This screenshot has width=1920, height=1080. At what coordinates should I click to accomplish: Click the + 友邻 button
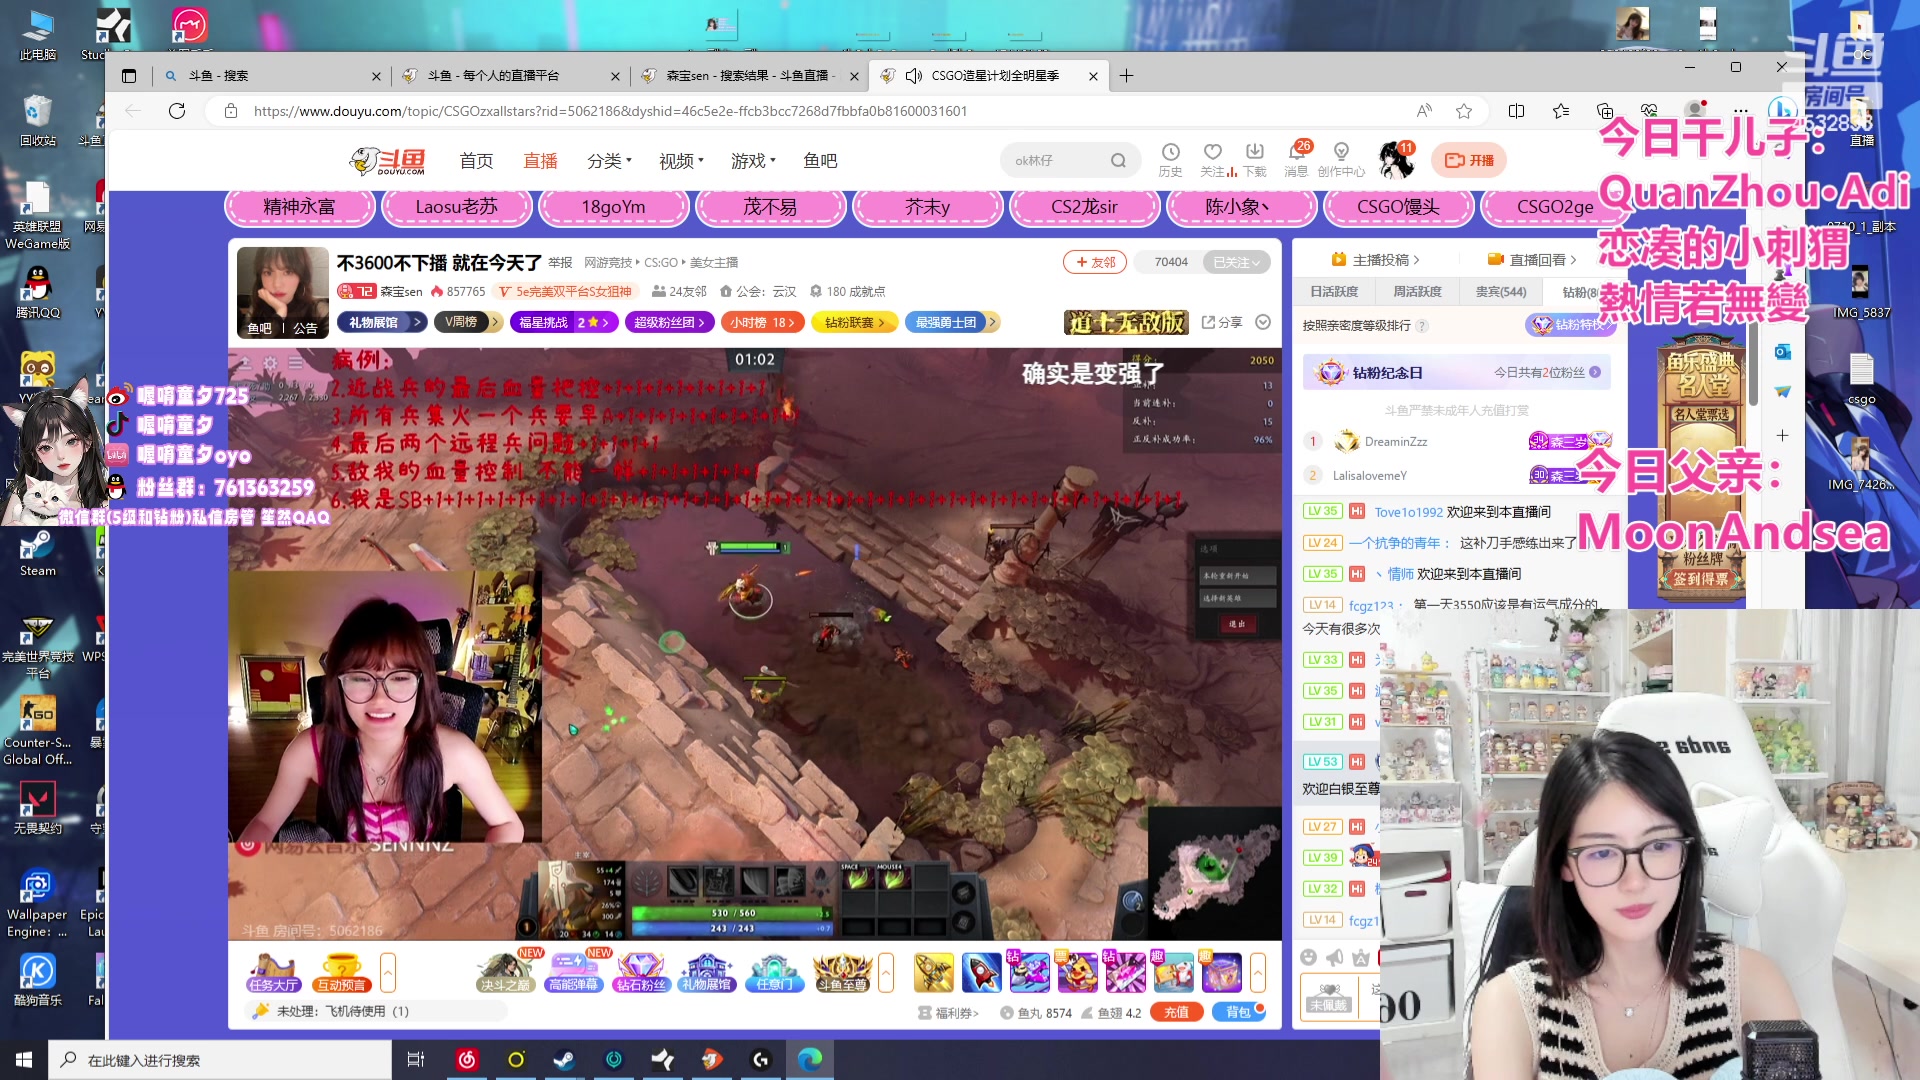pyautogui.click(x=1095, y=262)
